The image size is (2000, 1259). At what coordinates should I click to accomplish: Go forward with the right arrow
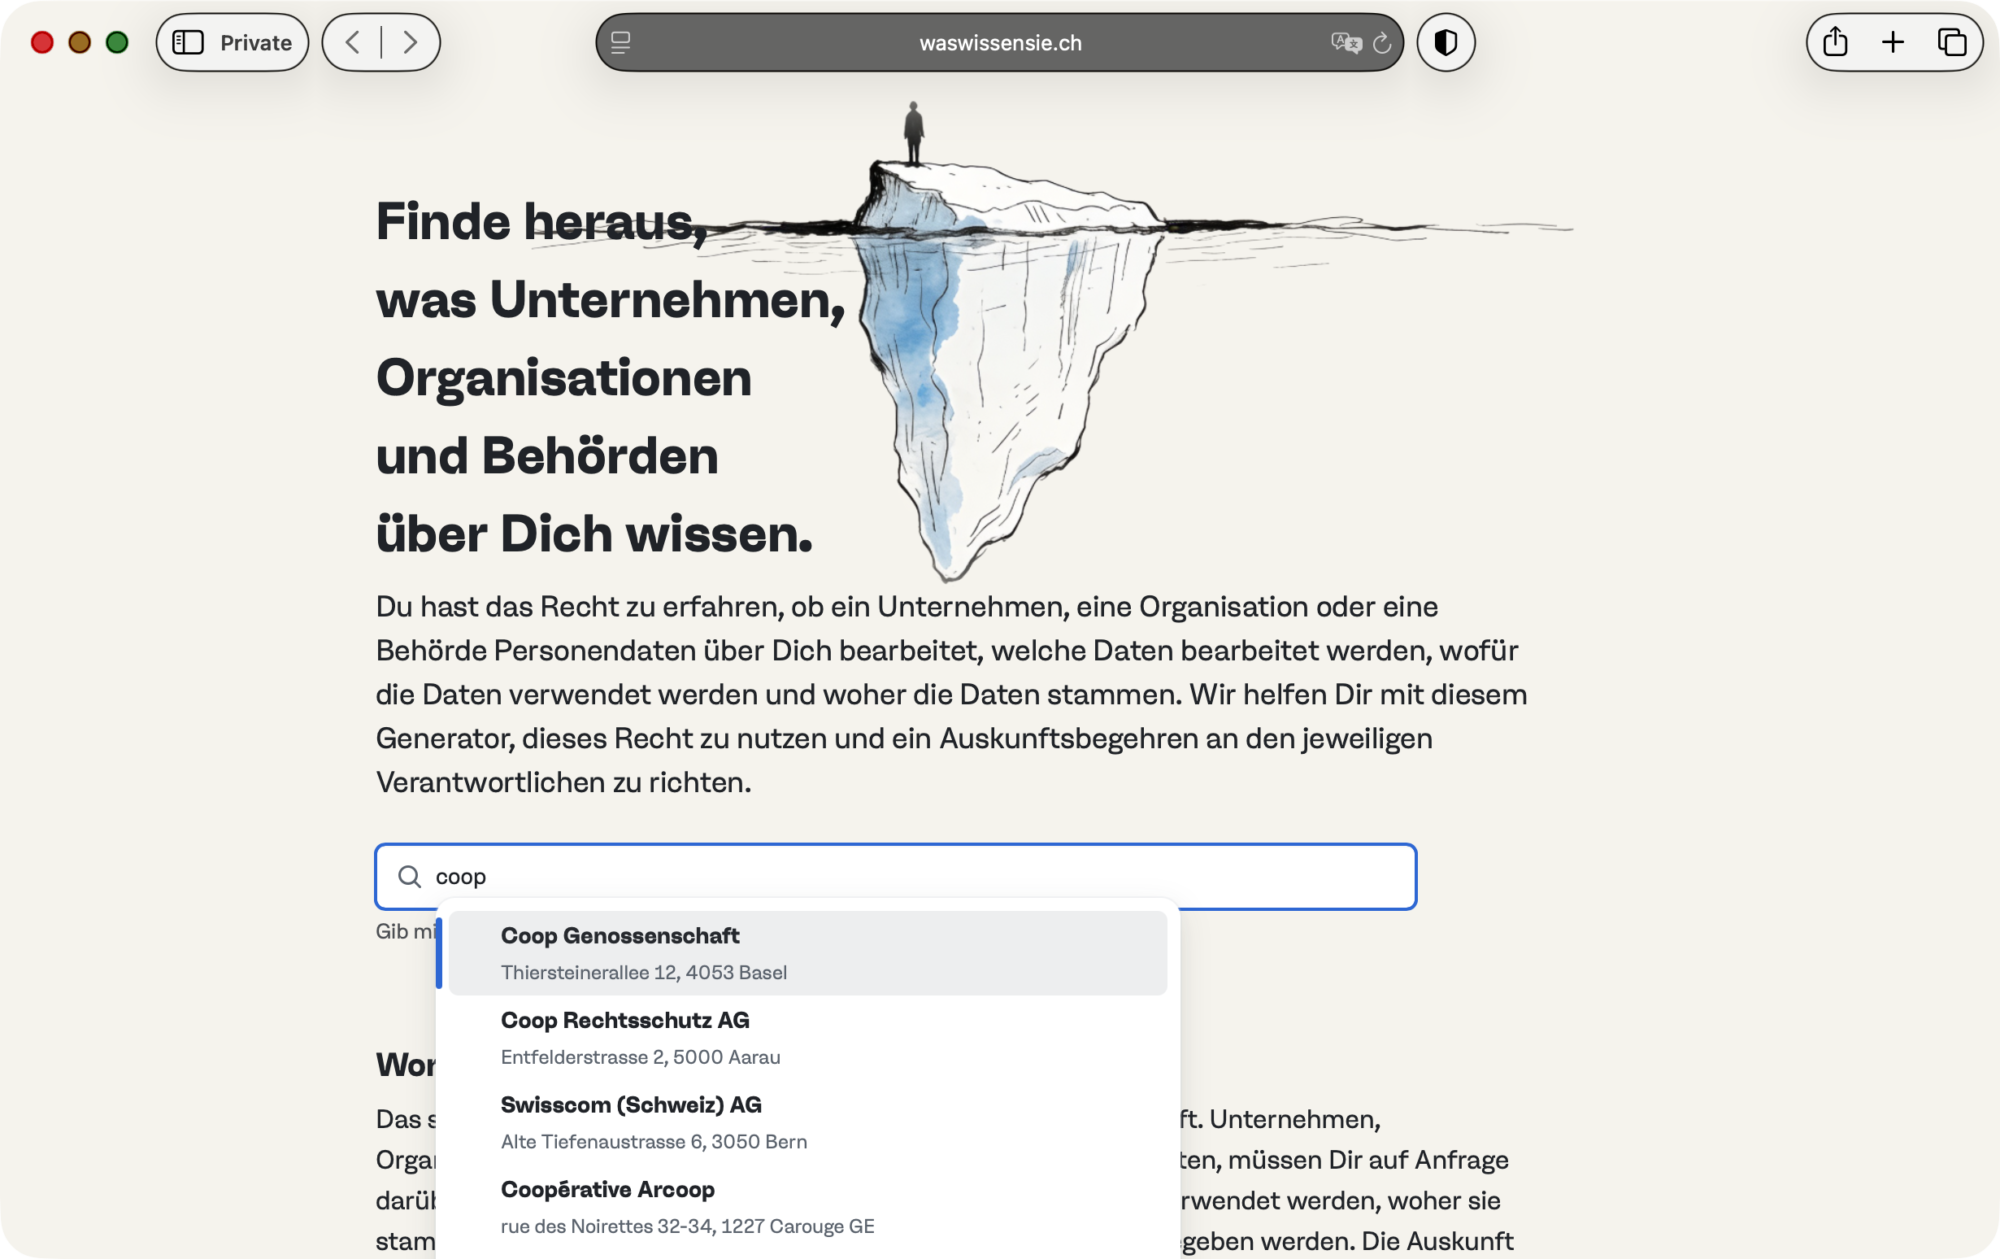(410, 42)
